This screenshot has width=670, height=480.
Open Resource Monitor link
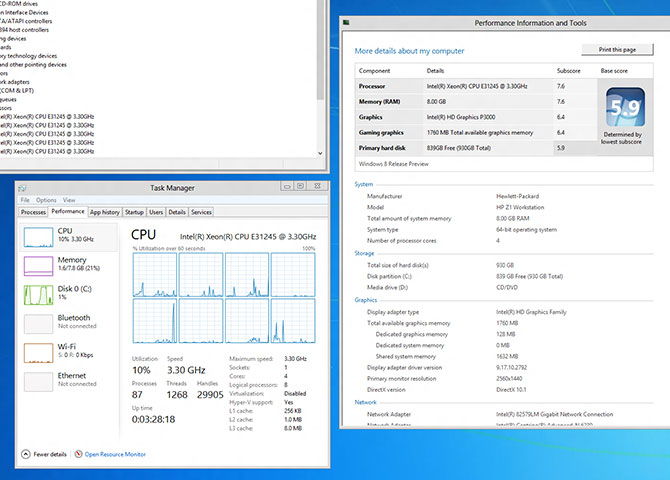(x=115, y=454)
